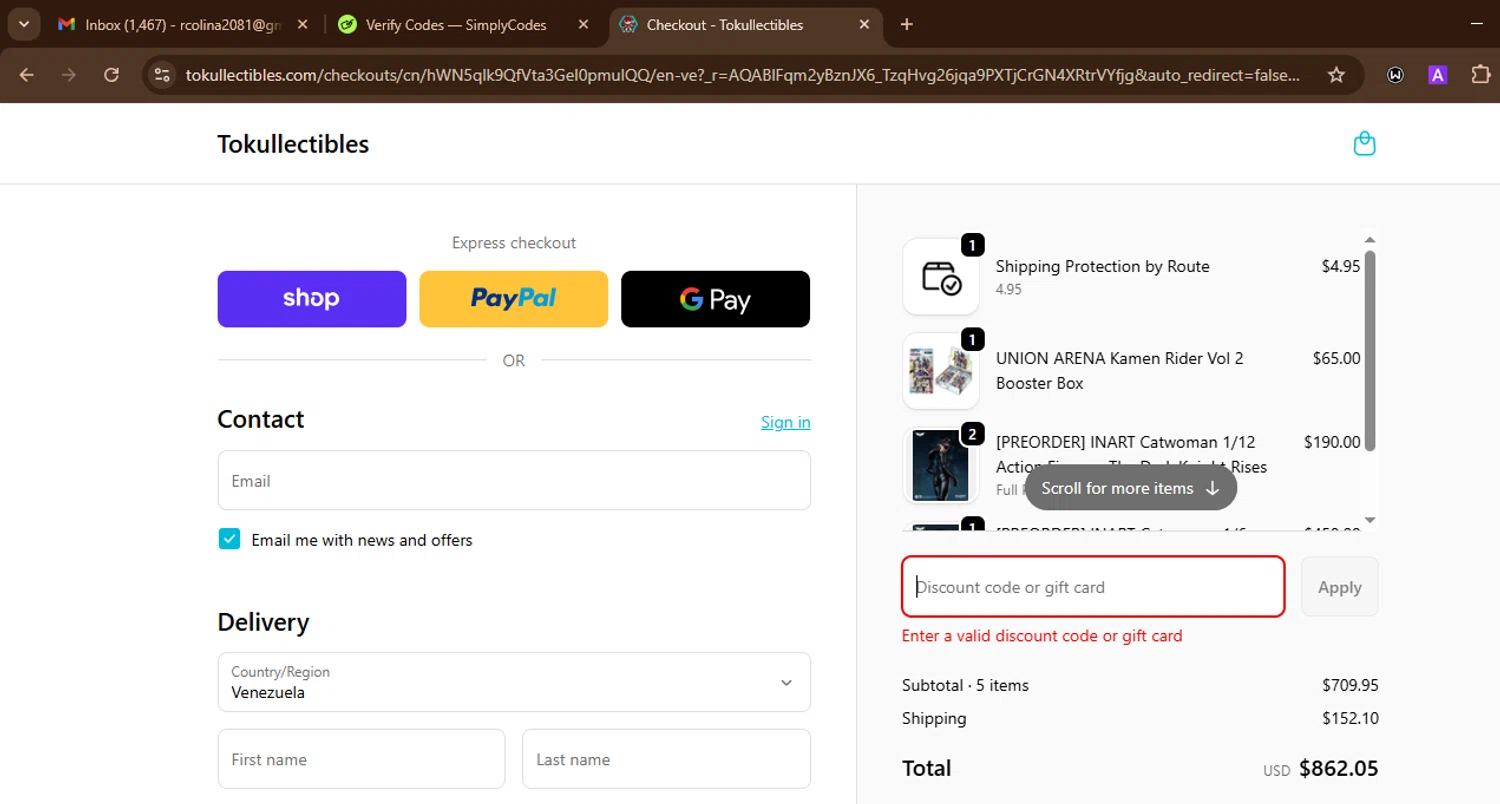The height and width of the screenshot is (804, 1500).
Task: Open the Country/Region dropdown showing Venezuela
Action: [514, 682]
